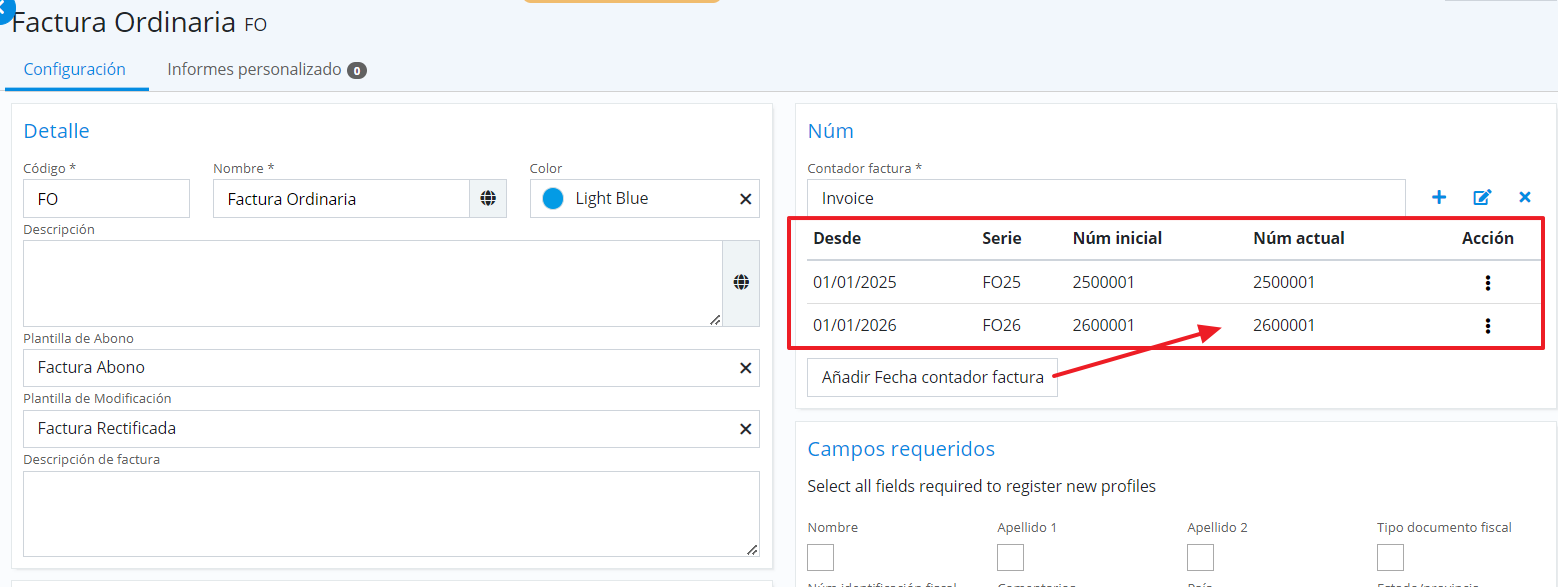
Task: Check the Nombre required field checkbox
Action: (x=820, y=557)
